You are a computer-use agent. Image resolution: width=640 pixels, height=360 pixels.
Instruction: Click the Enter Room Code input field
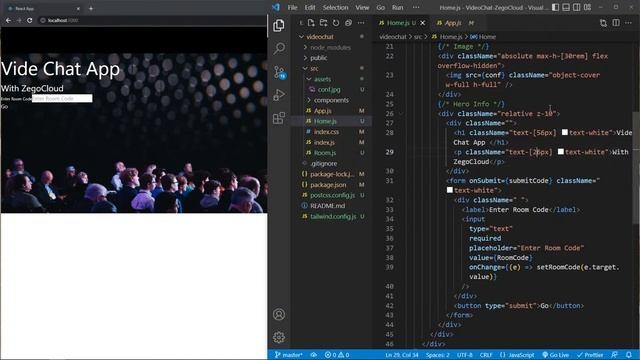point(62,98)
